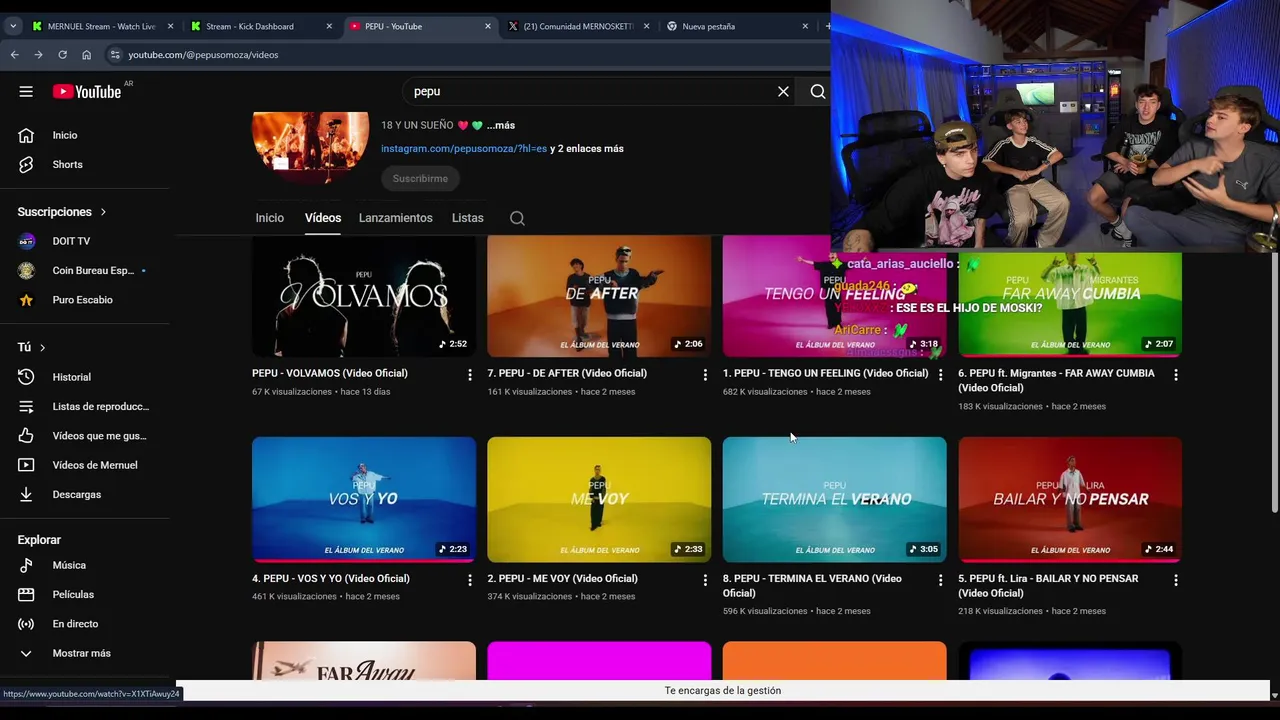The height and width of the screenshot is (720, 1280).
Task: Click the YouTube logo
Action: point(87,91)
